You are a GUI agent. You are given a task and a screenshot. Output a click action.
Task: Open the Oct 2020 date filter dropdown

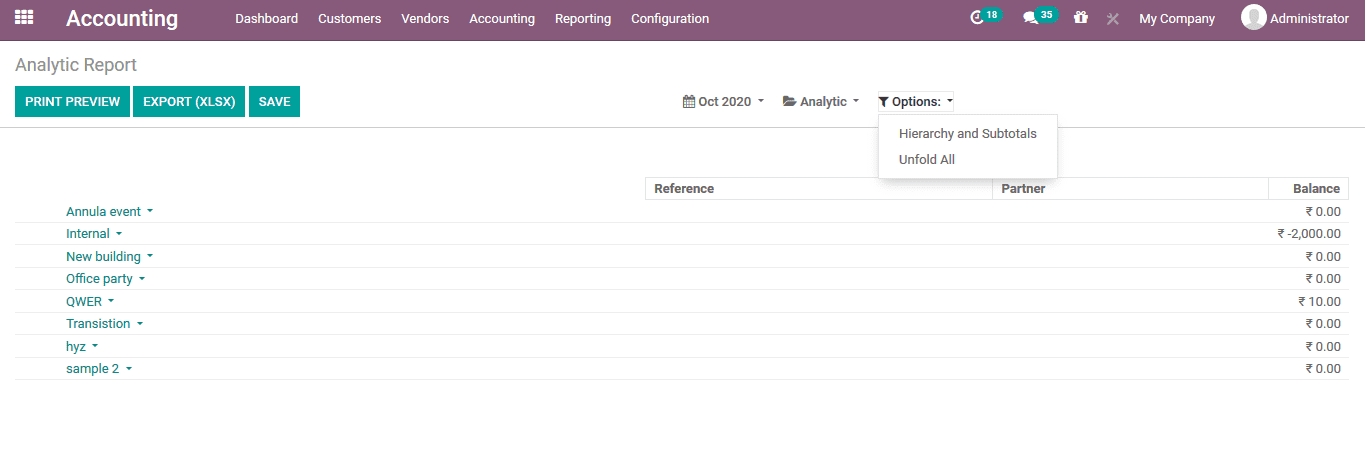[x=723, y=102]
